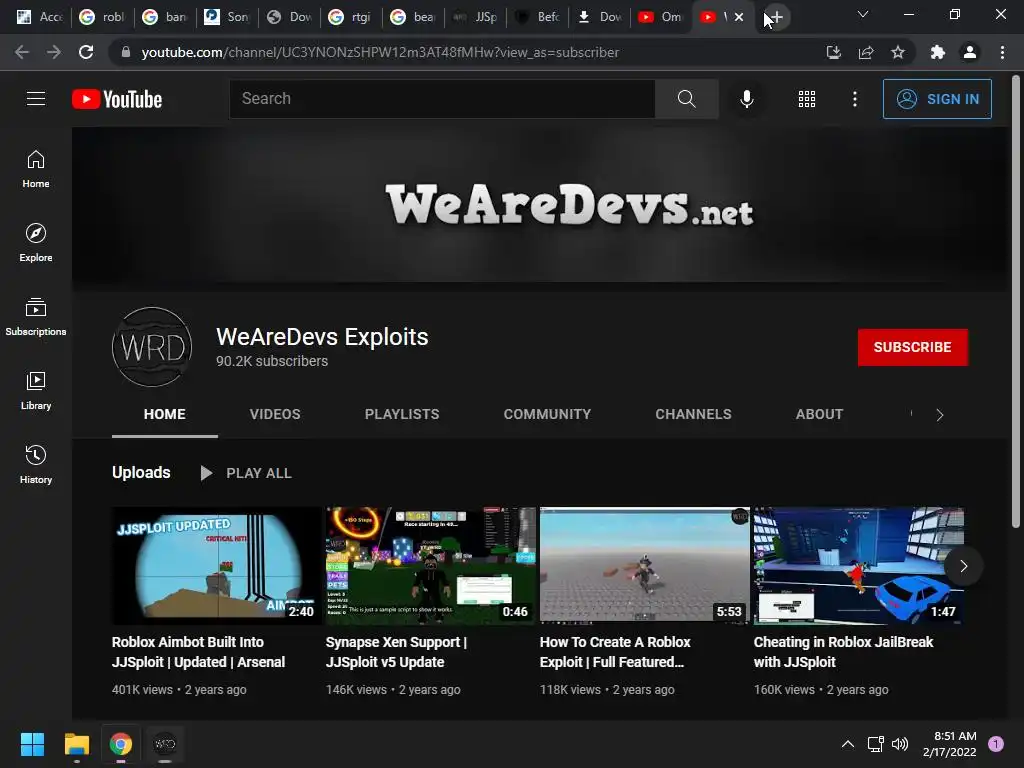Viewport: 1024px width, 768px height.
Task: Switch to the 'JJSp' browser tab
Action: click(475, 17)
